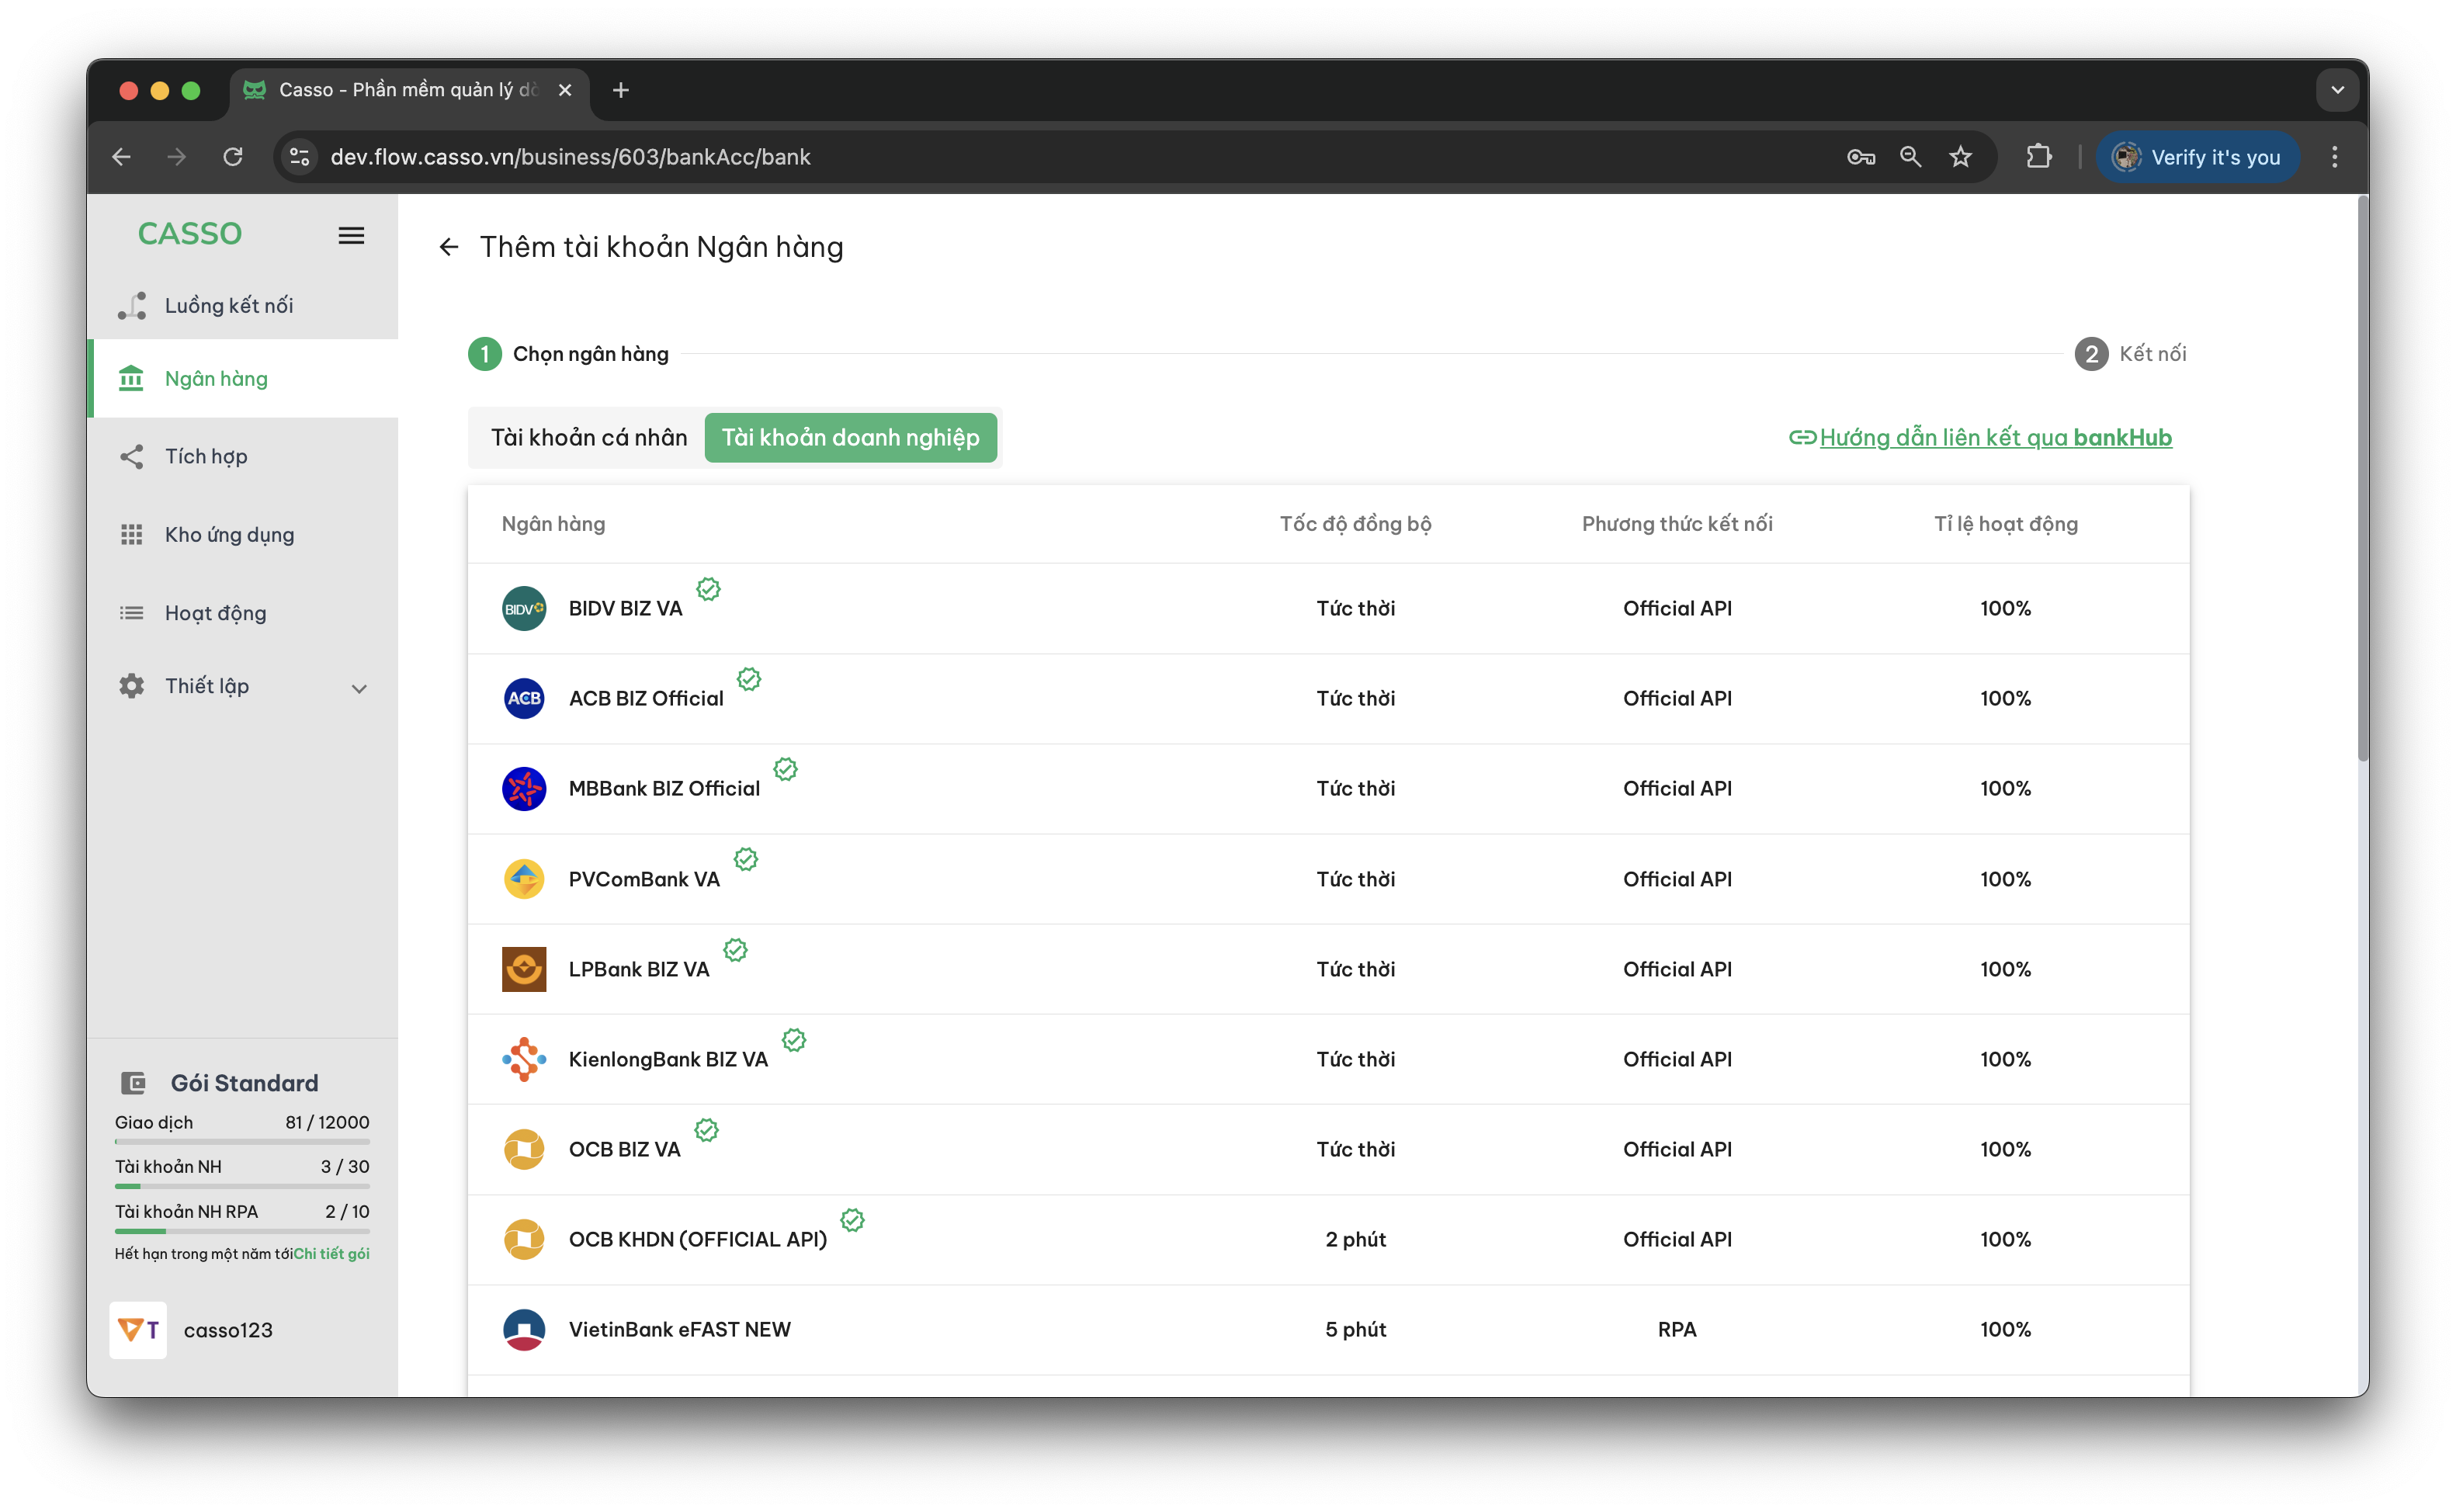2456x1512 pixels.
Task: Click the Giao dịch usage progress bar
Action: pos(242,1141)
